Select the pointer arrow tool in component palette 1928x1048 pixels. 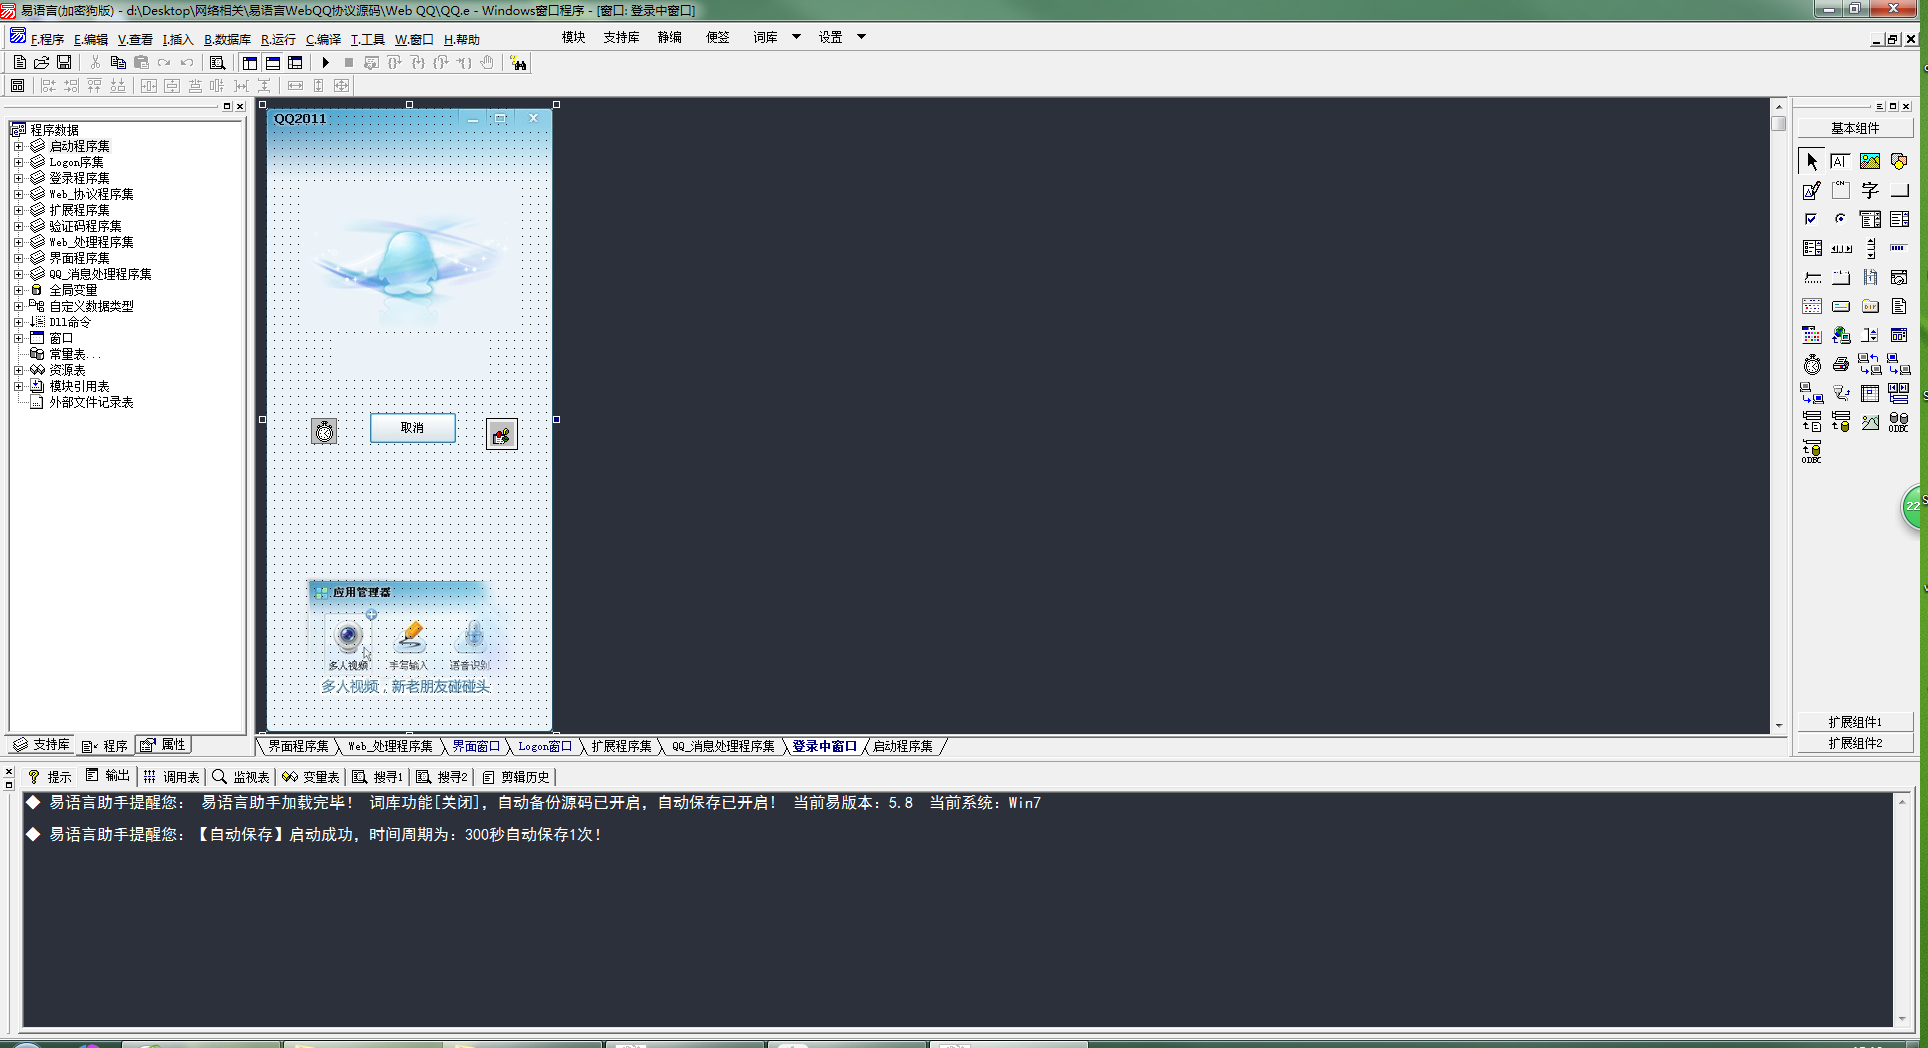click(x=1812, y=161)
